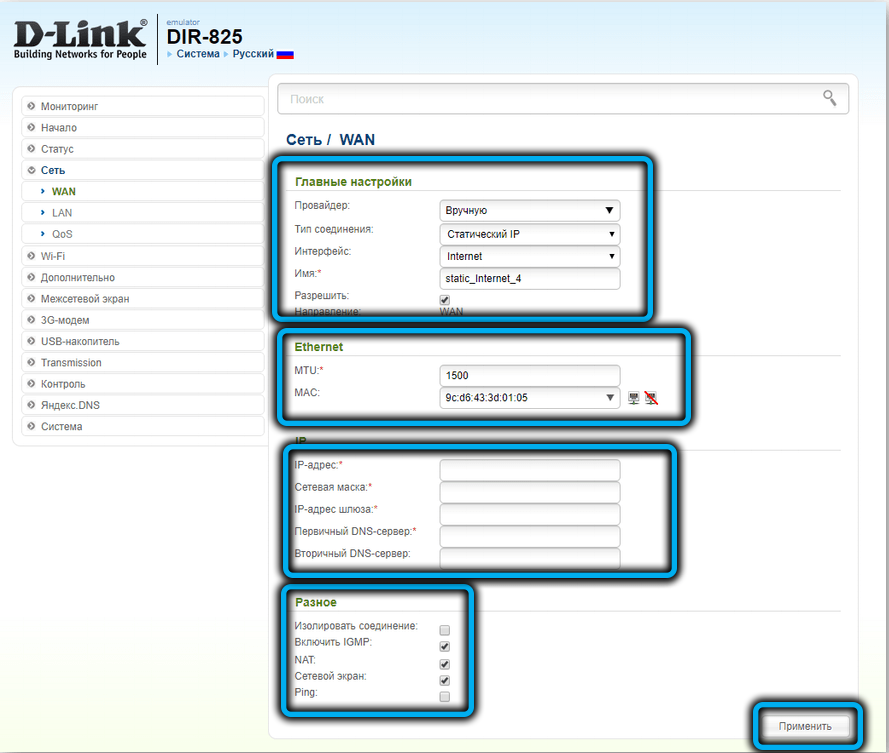Screen dimensions: 889x753
Task: Click the IP-адрес шлюза input field
Action: (x=530, y=514)
